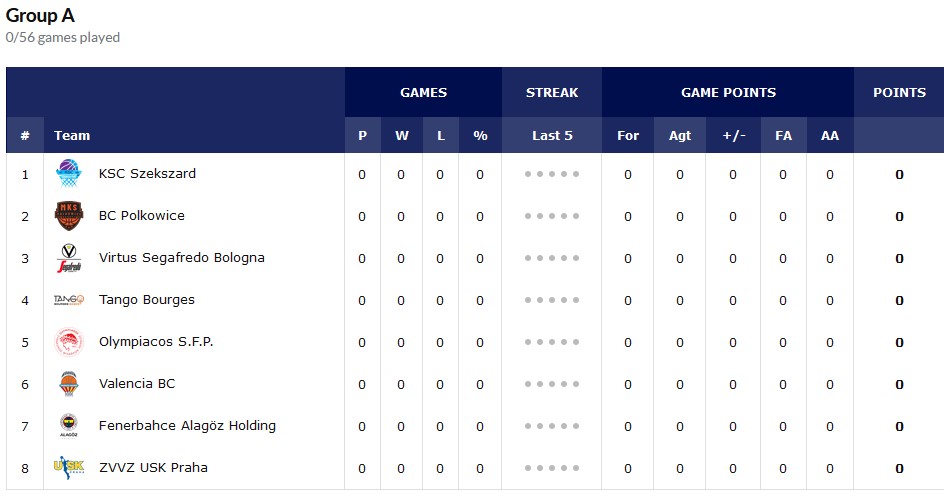Click the BC Polkowice team logo
Viewport: 944px width, 500px height.
pos(69,216)
